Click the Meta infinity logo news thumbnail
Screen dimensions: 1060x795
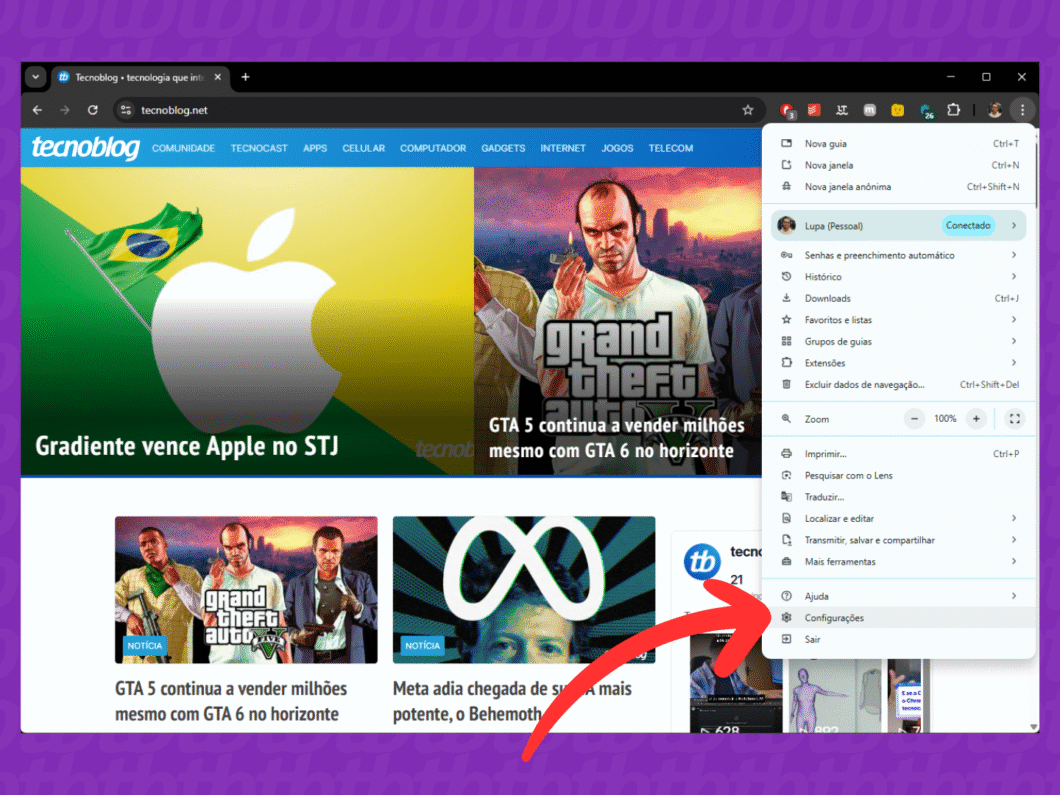[524, 589]
